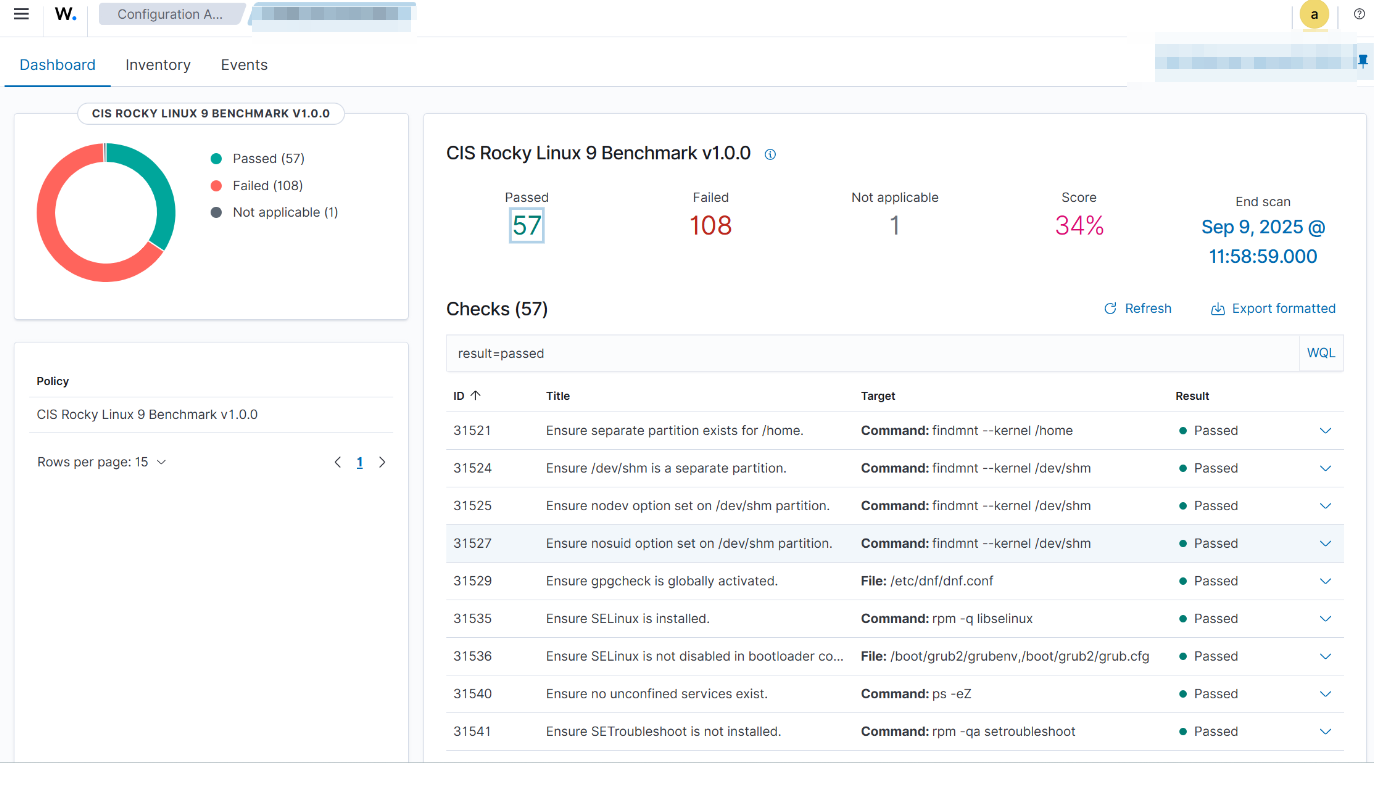This screenshot has width=1374, height=789.
Task: Refresh the checks list
Action: [x=1137, y=309]
